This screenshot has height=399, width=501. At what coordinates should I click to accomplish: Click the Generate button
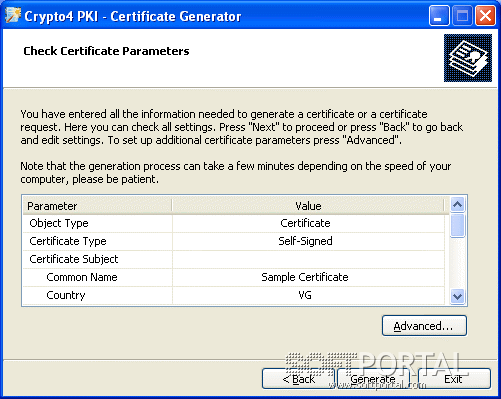point(373,379)
